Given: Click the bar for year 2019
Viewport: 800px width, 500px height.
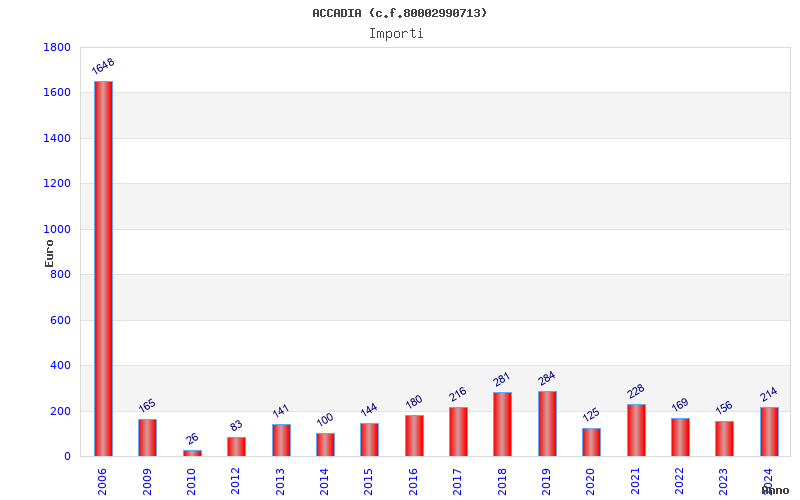Looking at the screenshot, I should (x=547, y=423).
